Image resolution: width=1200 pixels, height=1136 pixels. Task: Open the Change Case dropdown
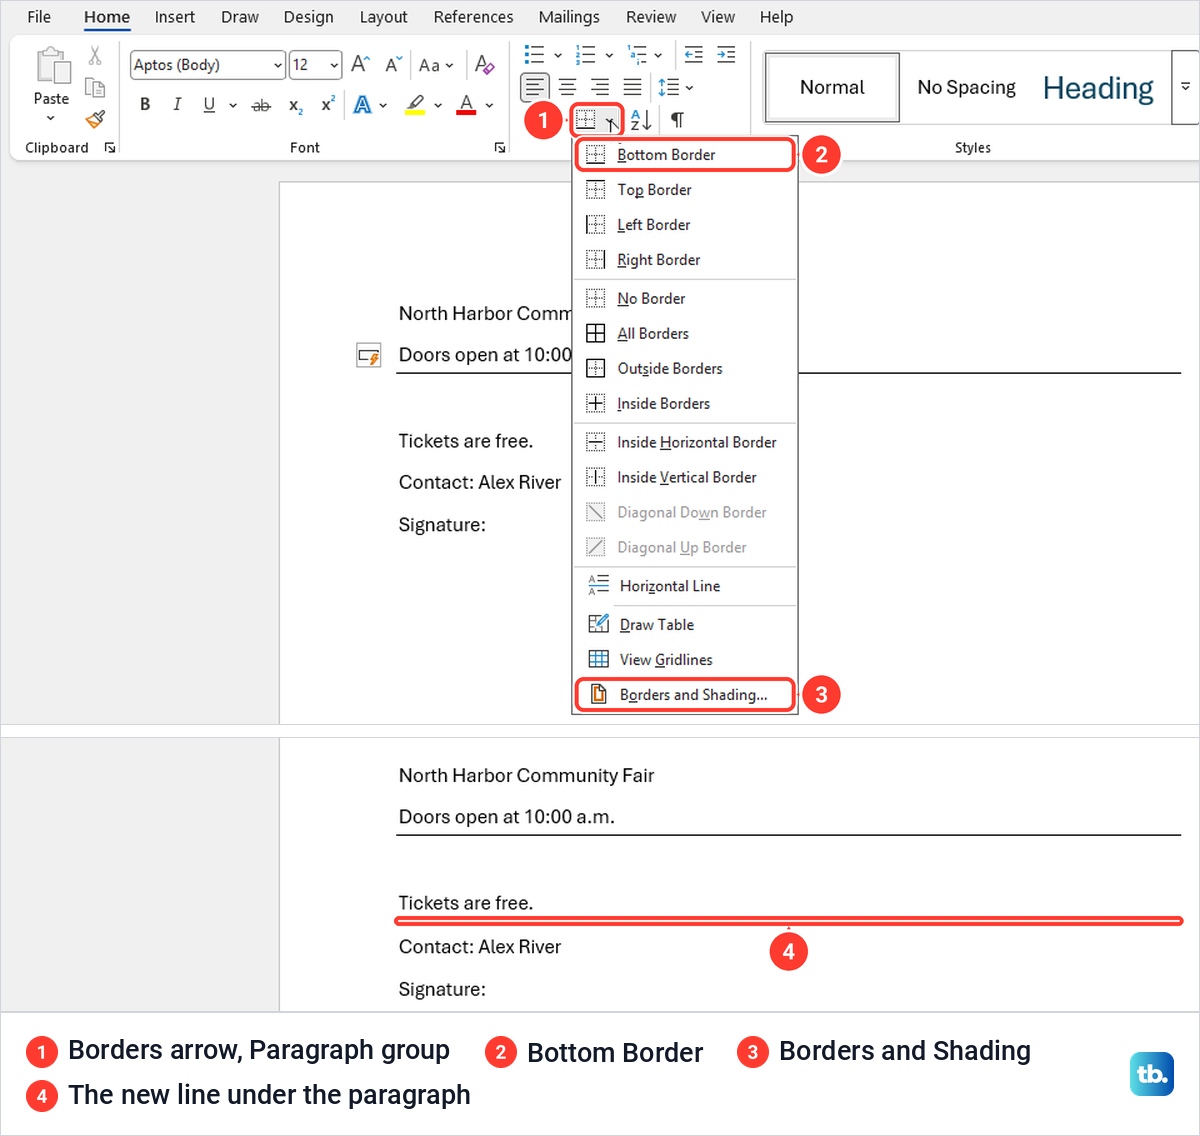(435, 65)
